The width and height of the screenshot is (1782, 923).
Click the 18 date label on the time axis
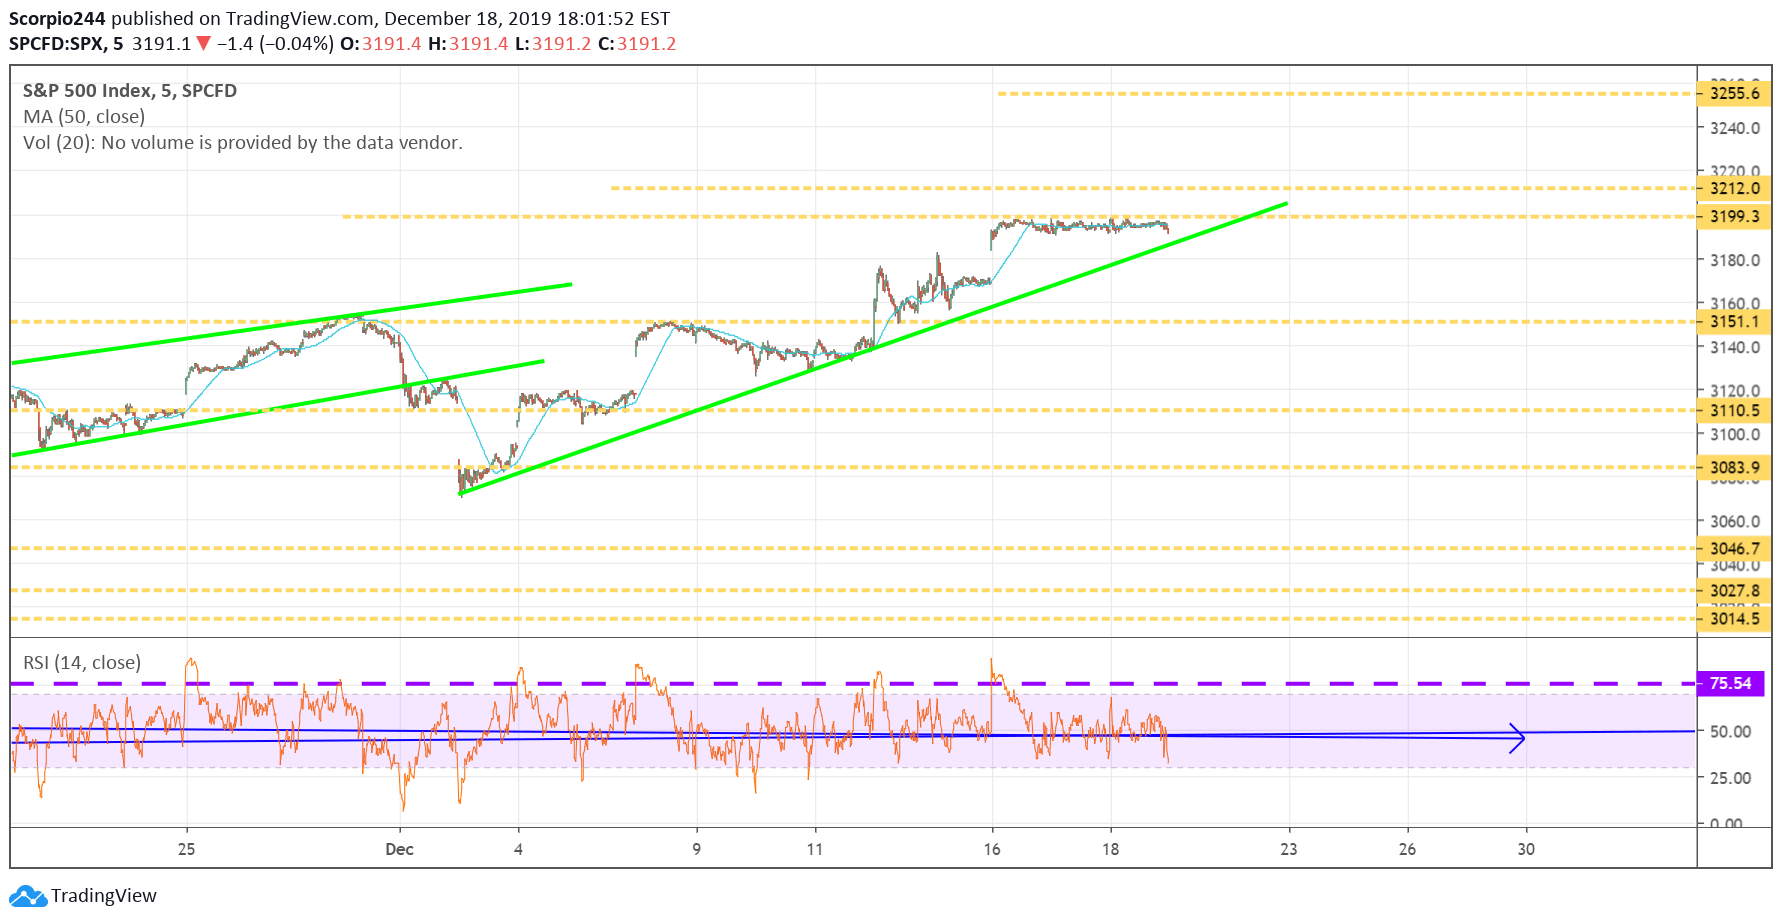point(1111,849)
